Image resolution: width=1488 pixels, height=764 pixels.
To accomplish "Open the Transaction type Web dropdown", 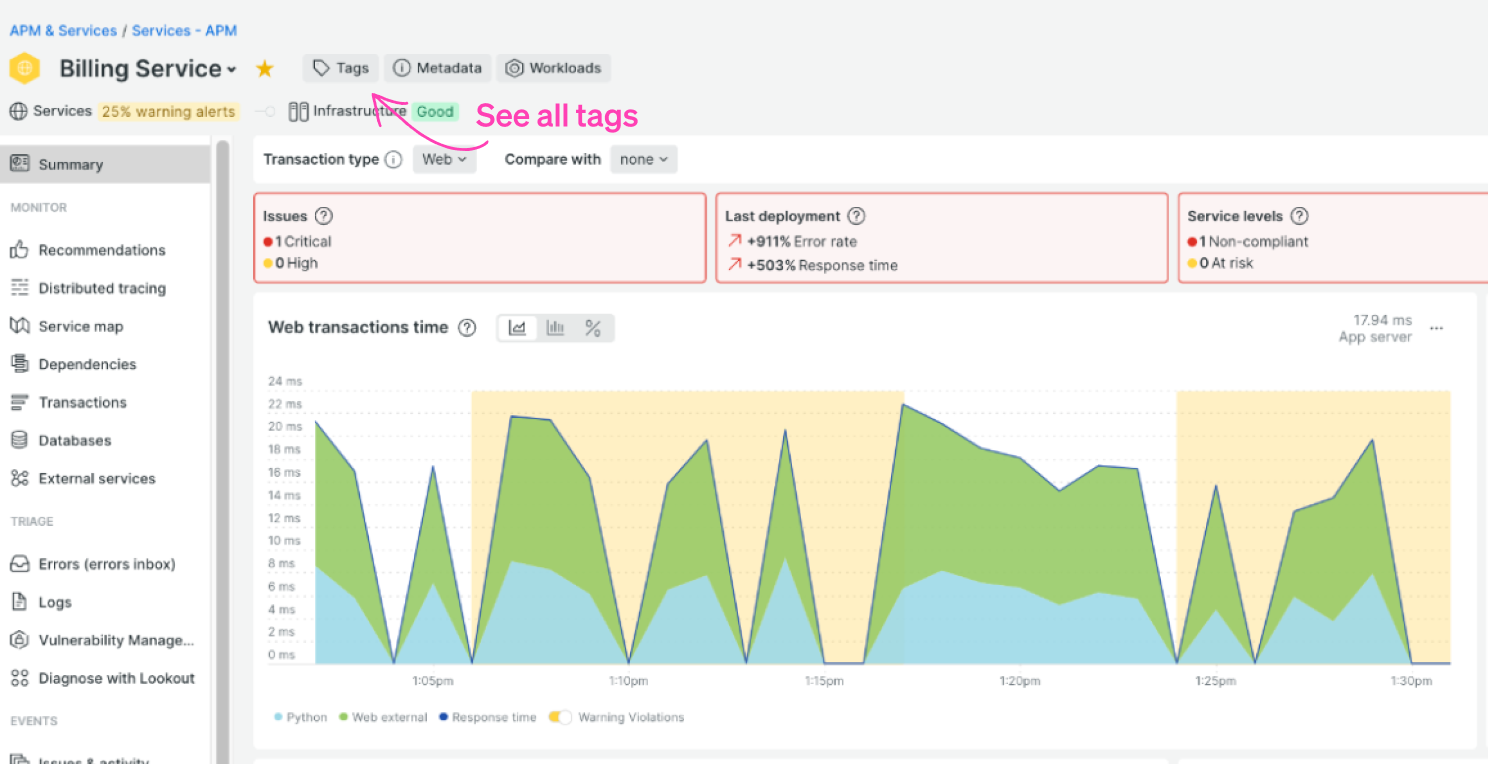I will pyautogui.click(x=444, y=160).
